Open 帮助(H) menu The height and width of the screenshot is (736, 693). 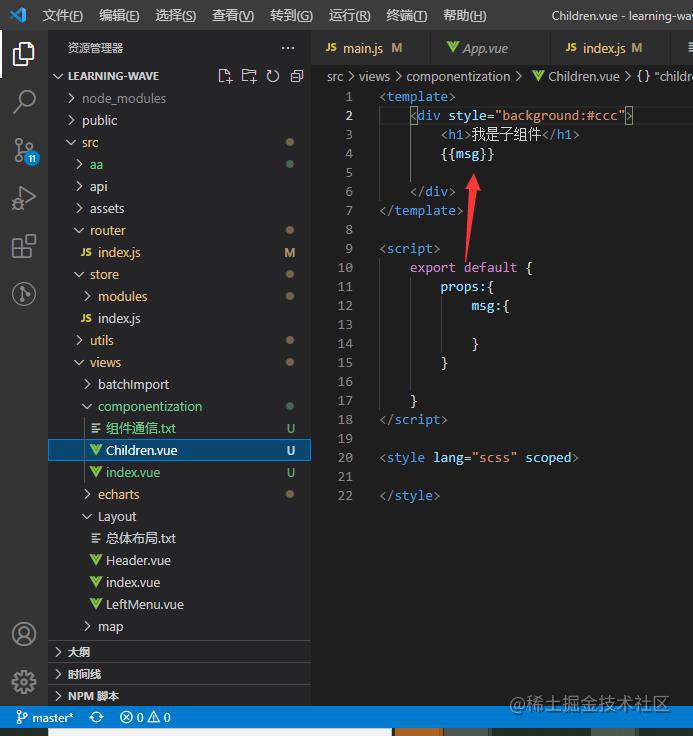464,16
